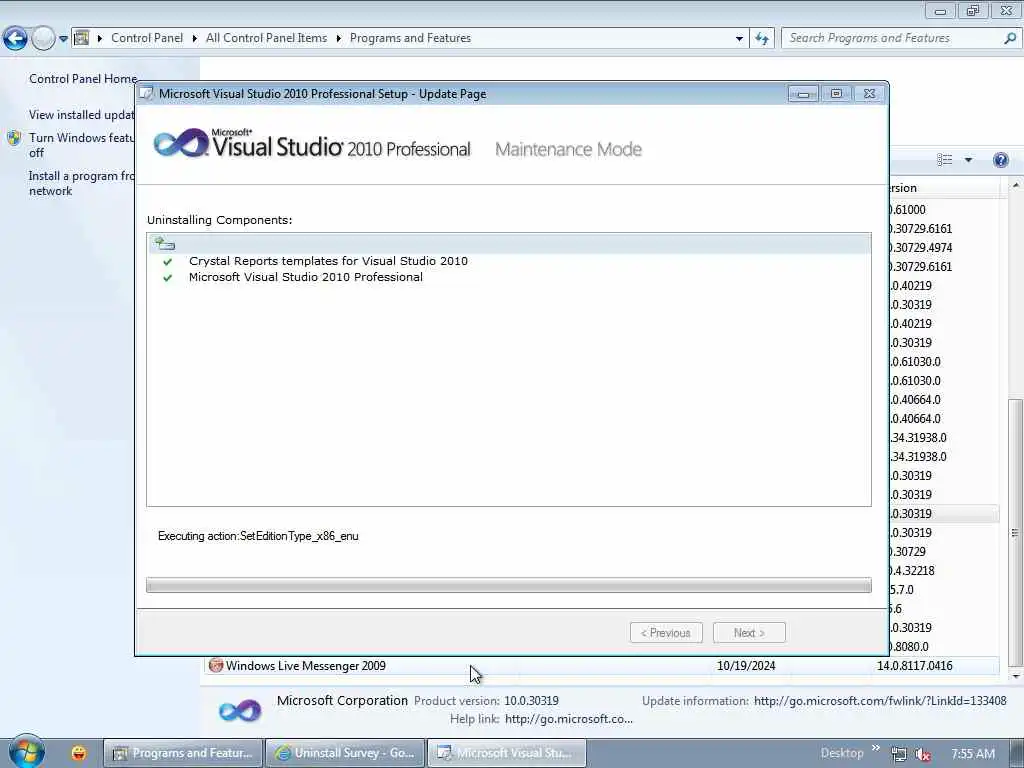Click the 7:55 AM clock
The width and height of the screenshot is (1024, 768).
[972, 754]
